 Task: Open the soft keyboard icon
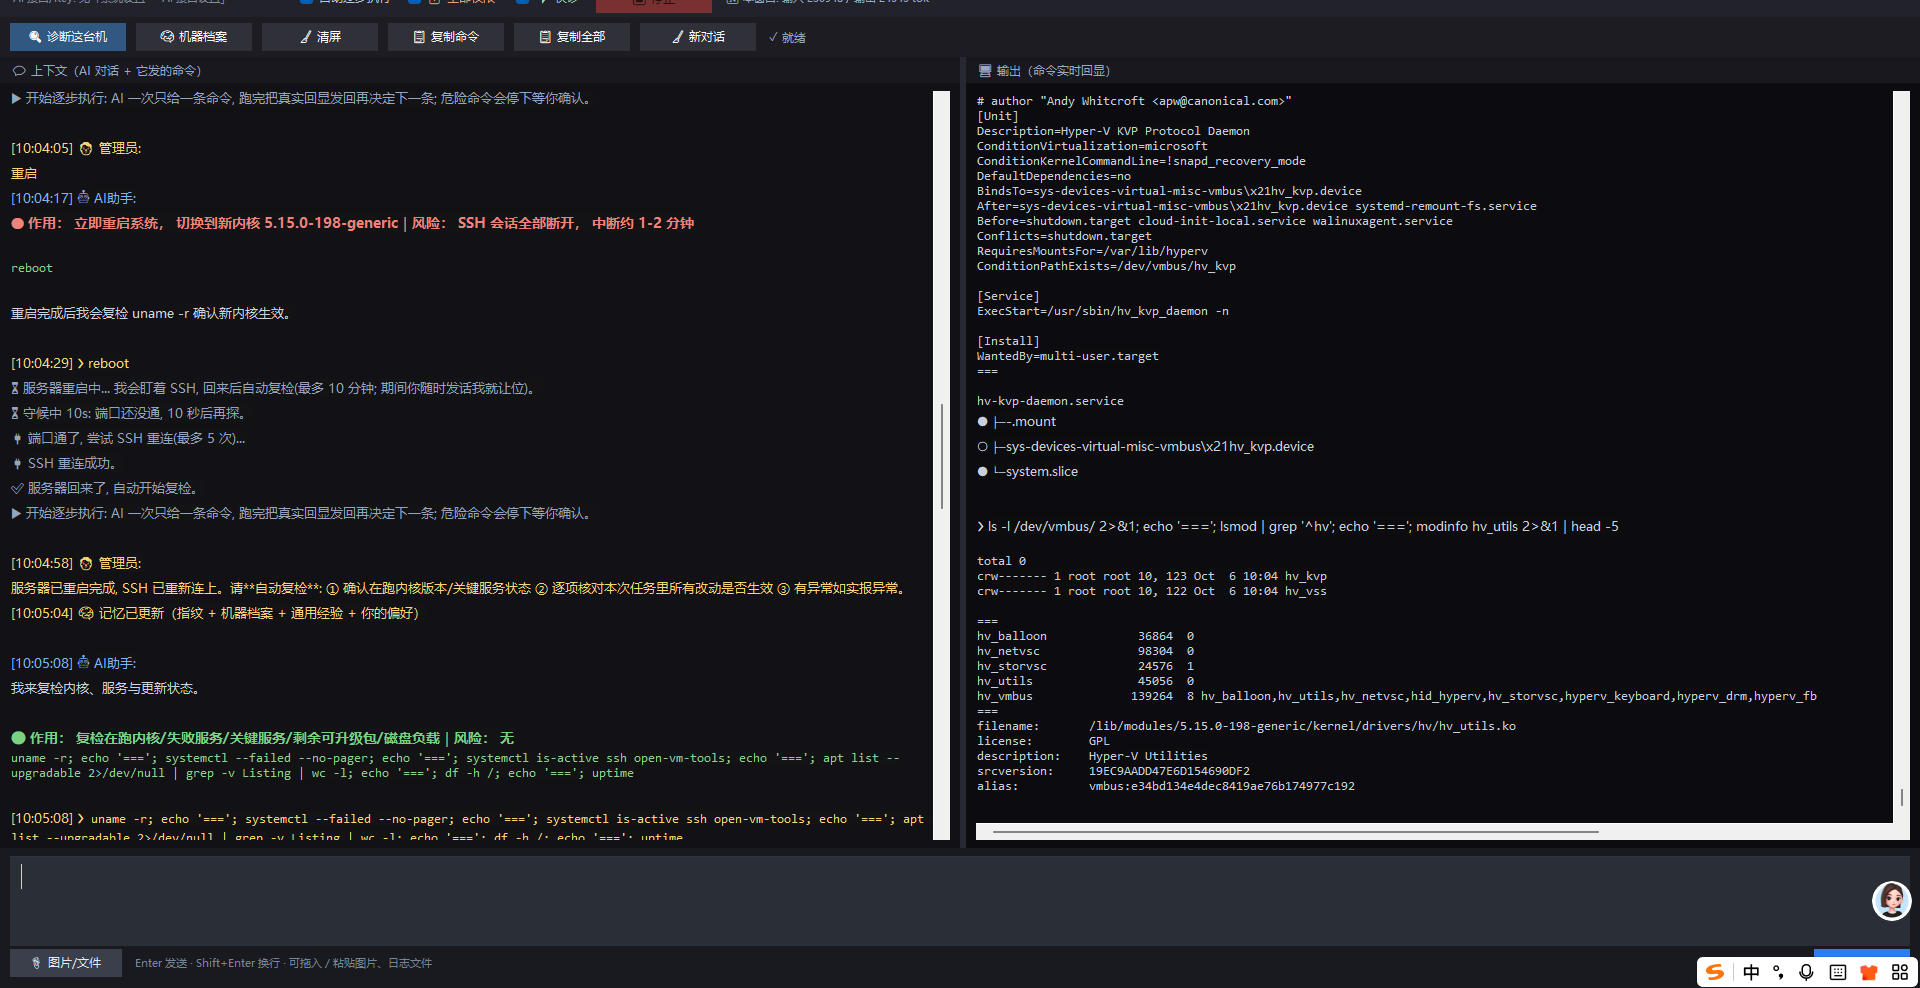click(1837, 972)
